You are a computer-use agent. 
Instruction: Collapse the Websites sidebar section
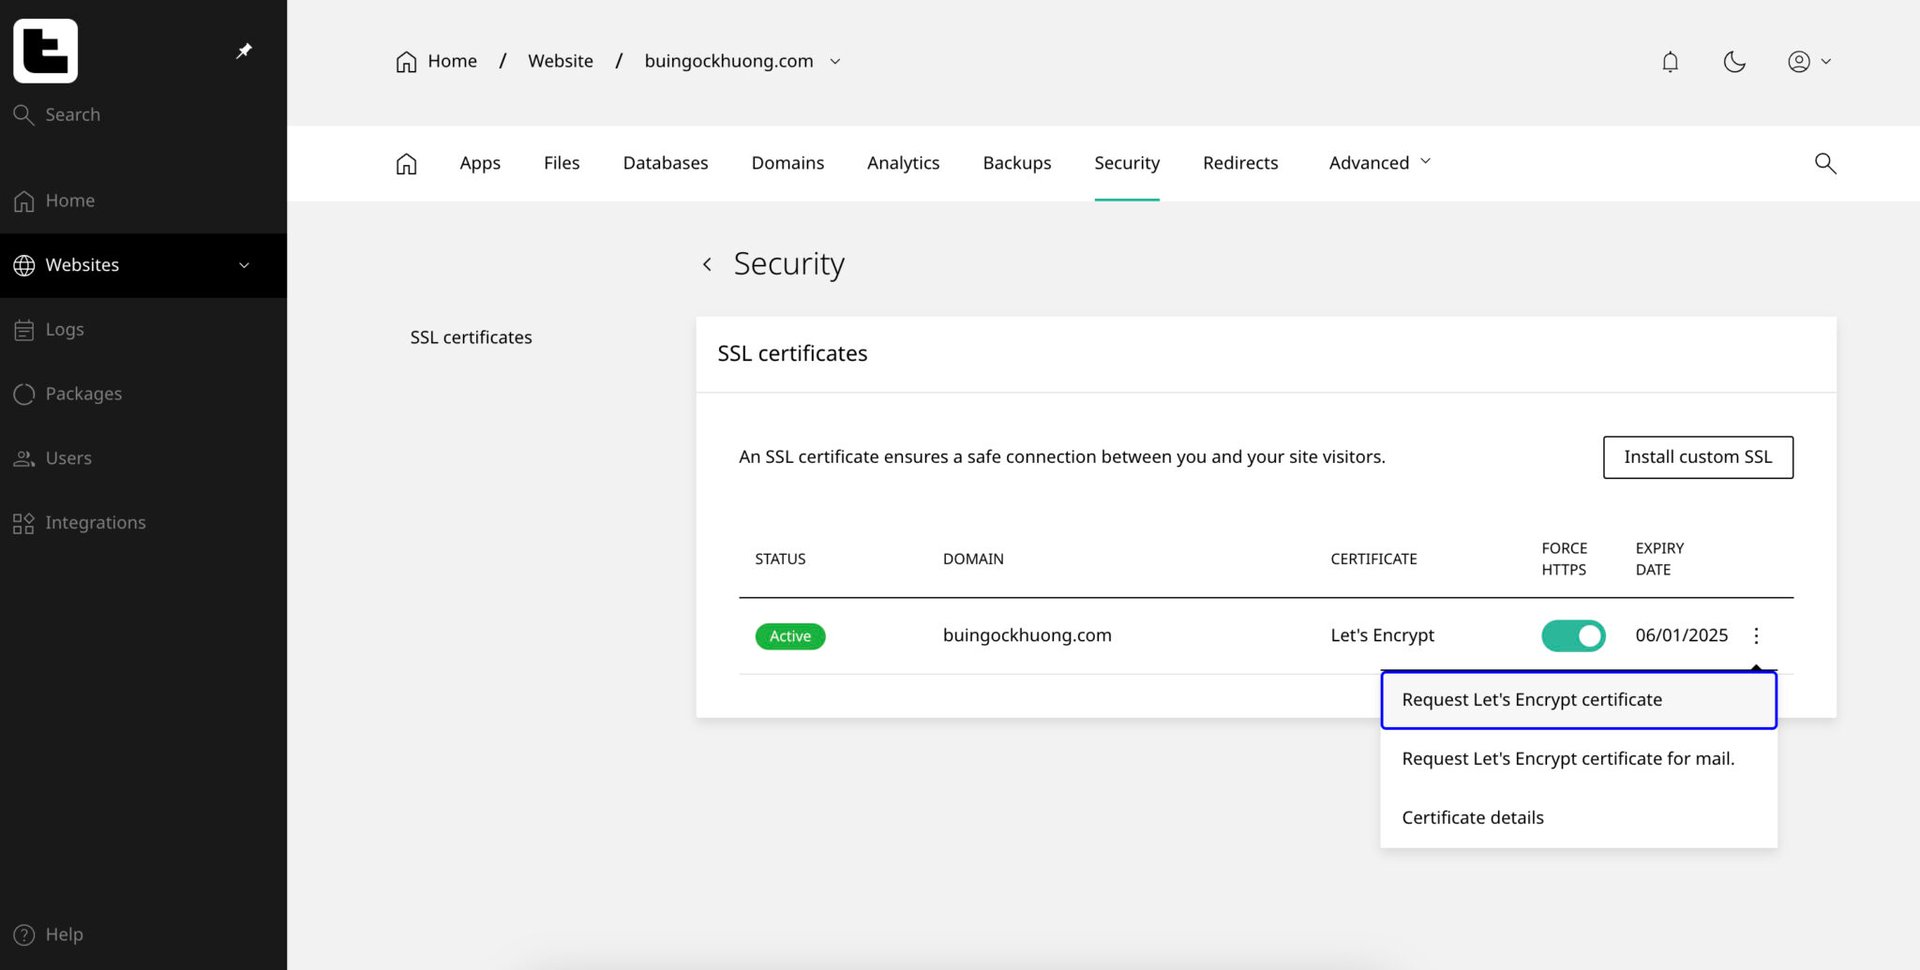coord(243,265)
